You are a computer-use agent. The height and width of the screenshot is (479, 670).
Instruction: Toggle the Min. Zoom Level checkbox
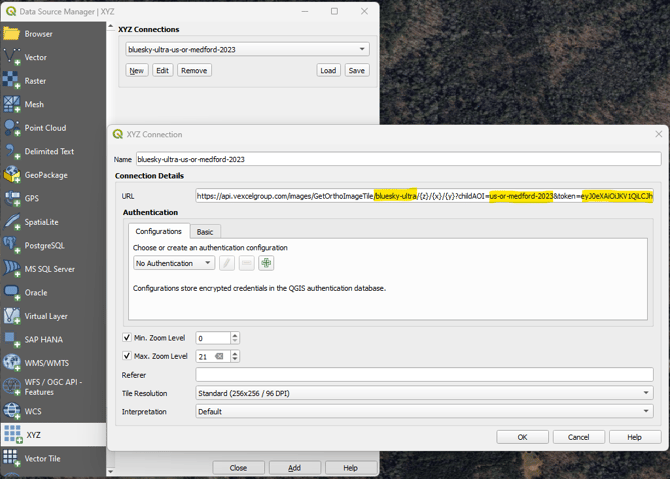click(127, 338)
